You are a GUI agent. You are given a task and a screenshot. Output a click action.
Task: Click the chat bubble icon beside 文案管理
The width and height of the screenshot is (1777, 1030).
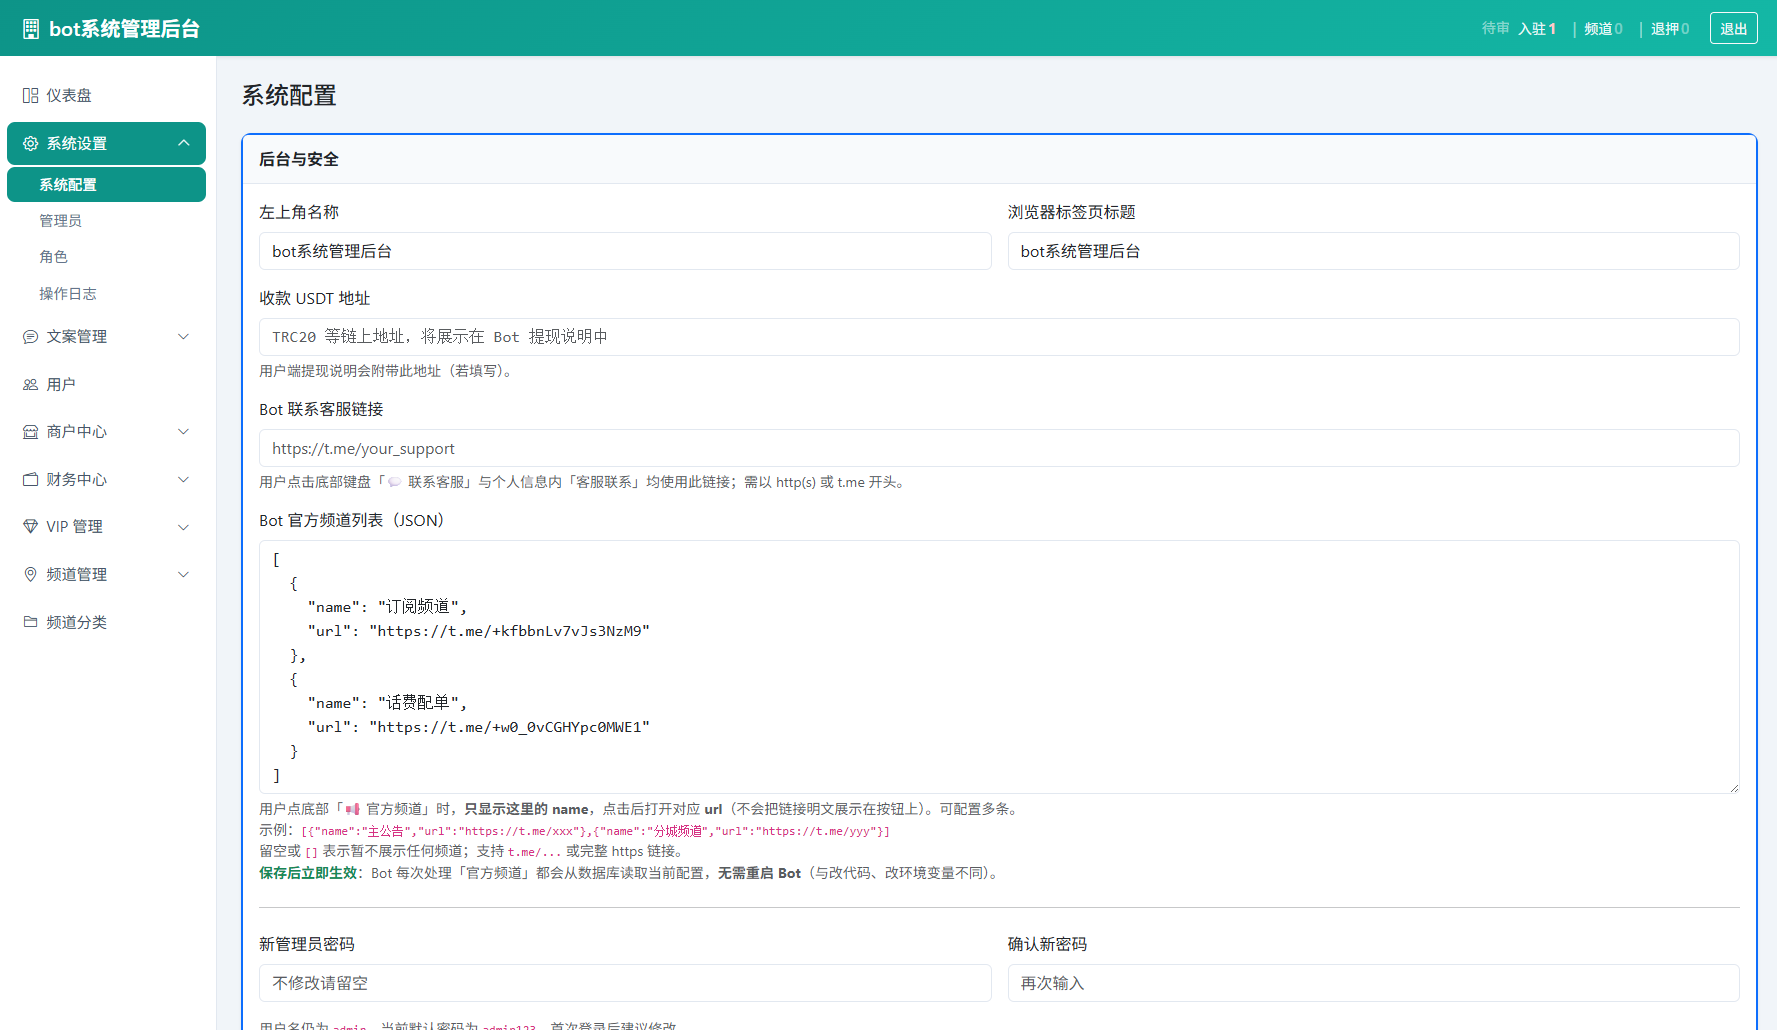[31, 337]
